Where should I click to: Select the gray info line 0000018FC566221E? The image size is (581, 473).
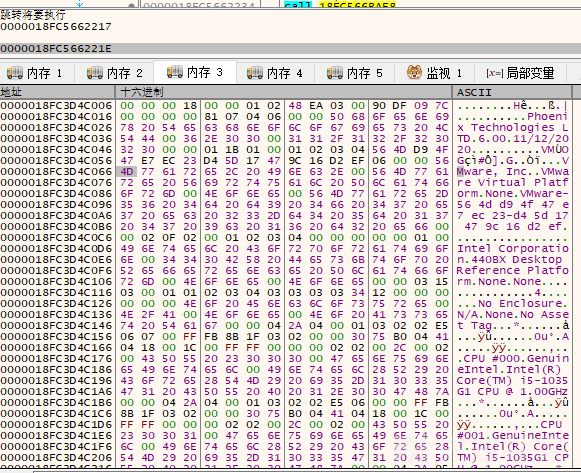click(x=290, y=49)
